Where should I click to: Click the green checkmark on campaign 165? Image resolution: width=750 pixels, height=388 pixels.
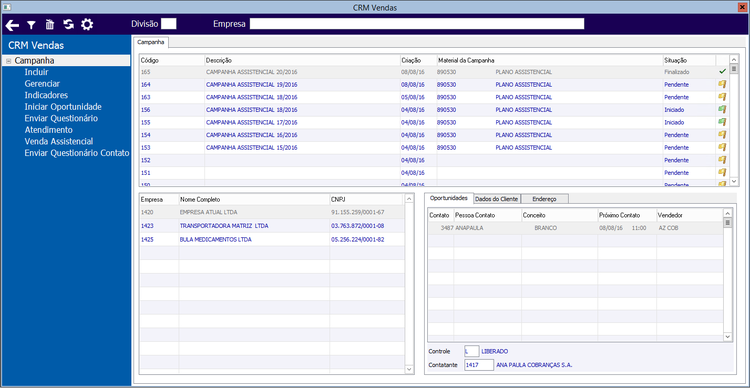click(x=722, y=71)
